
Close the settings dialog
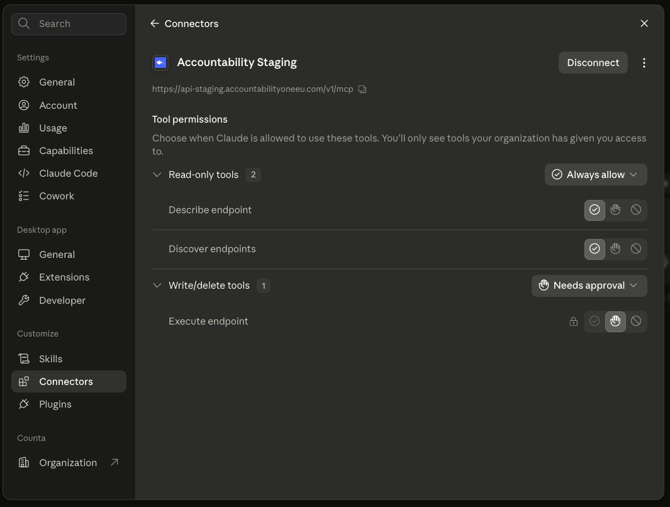point(644,23)
